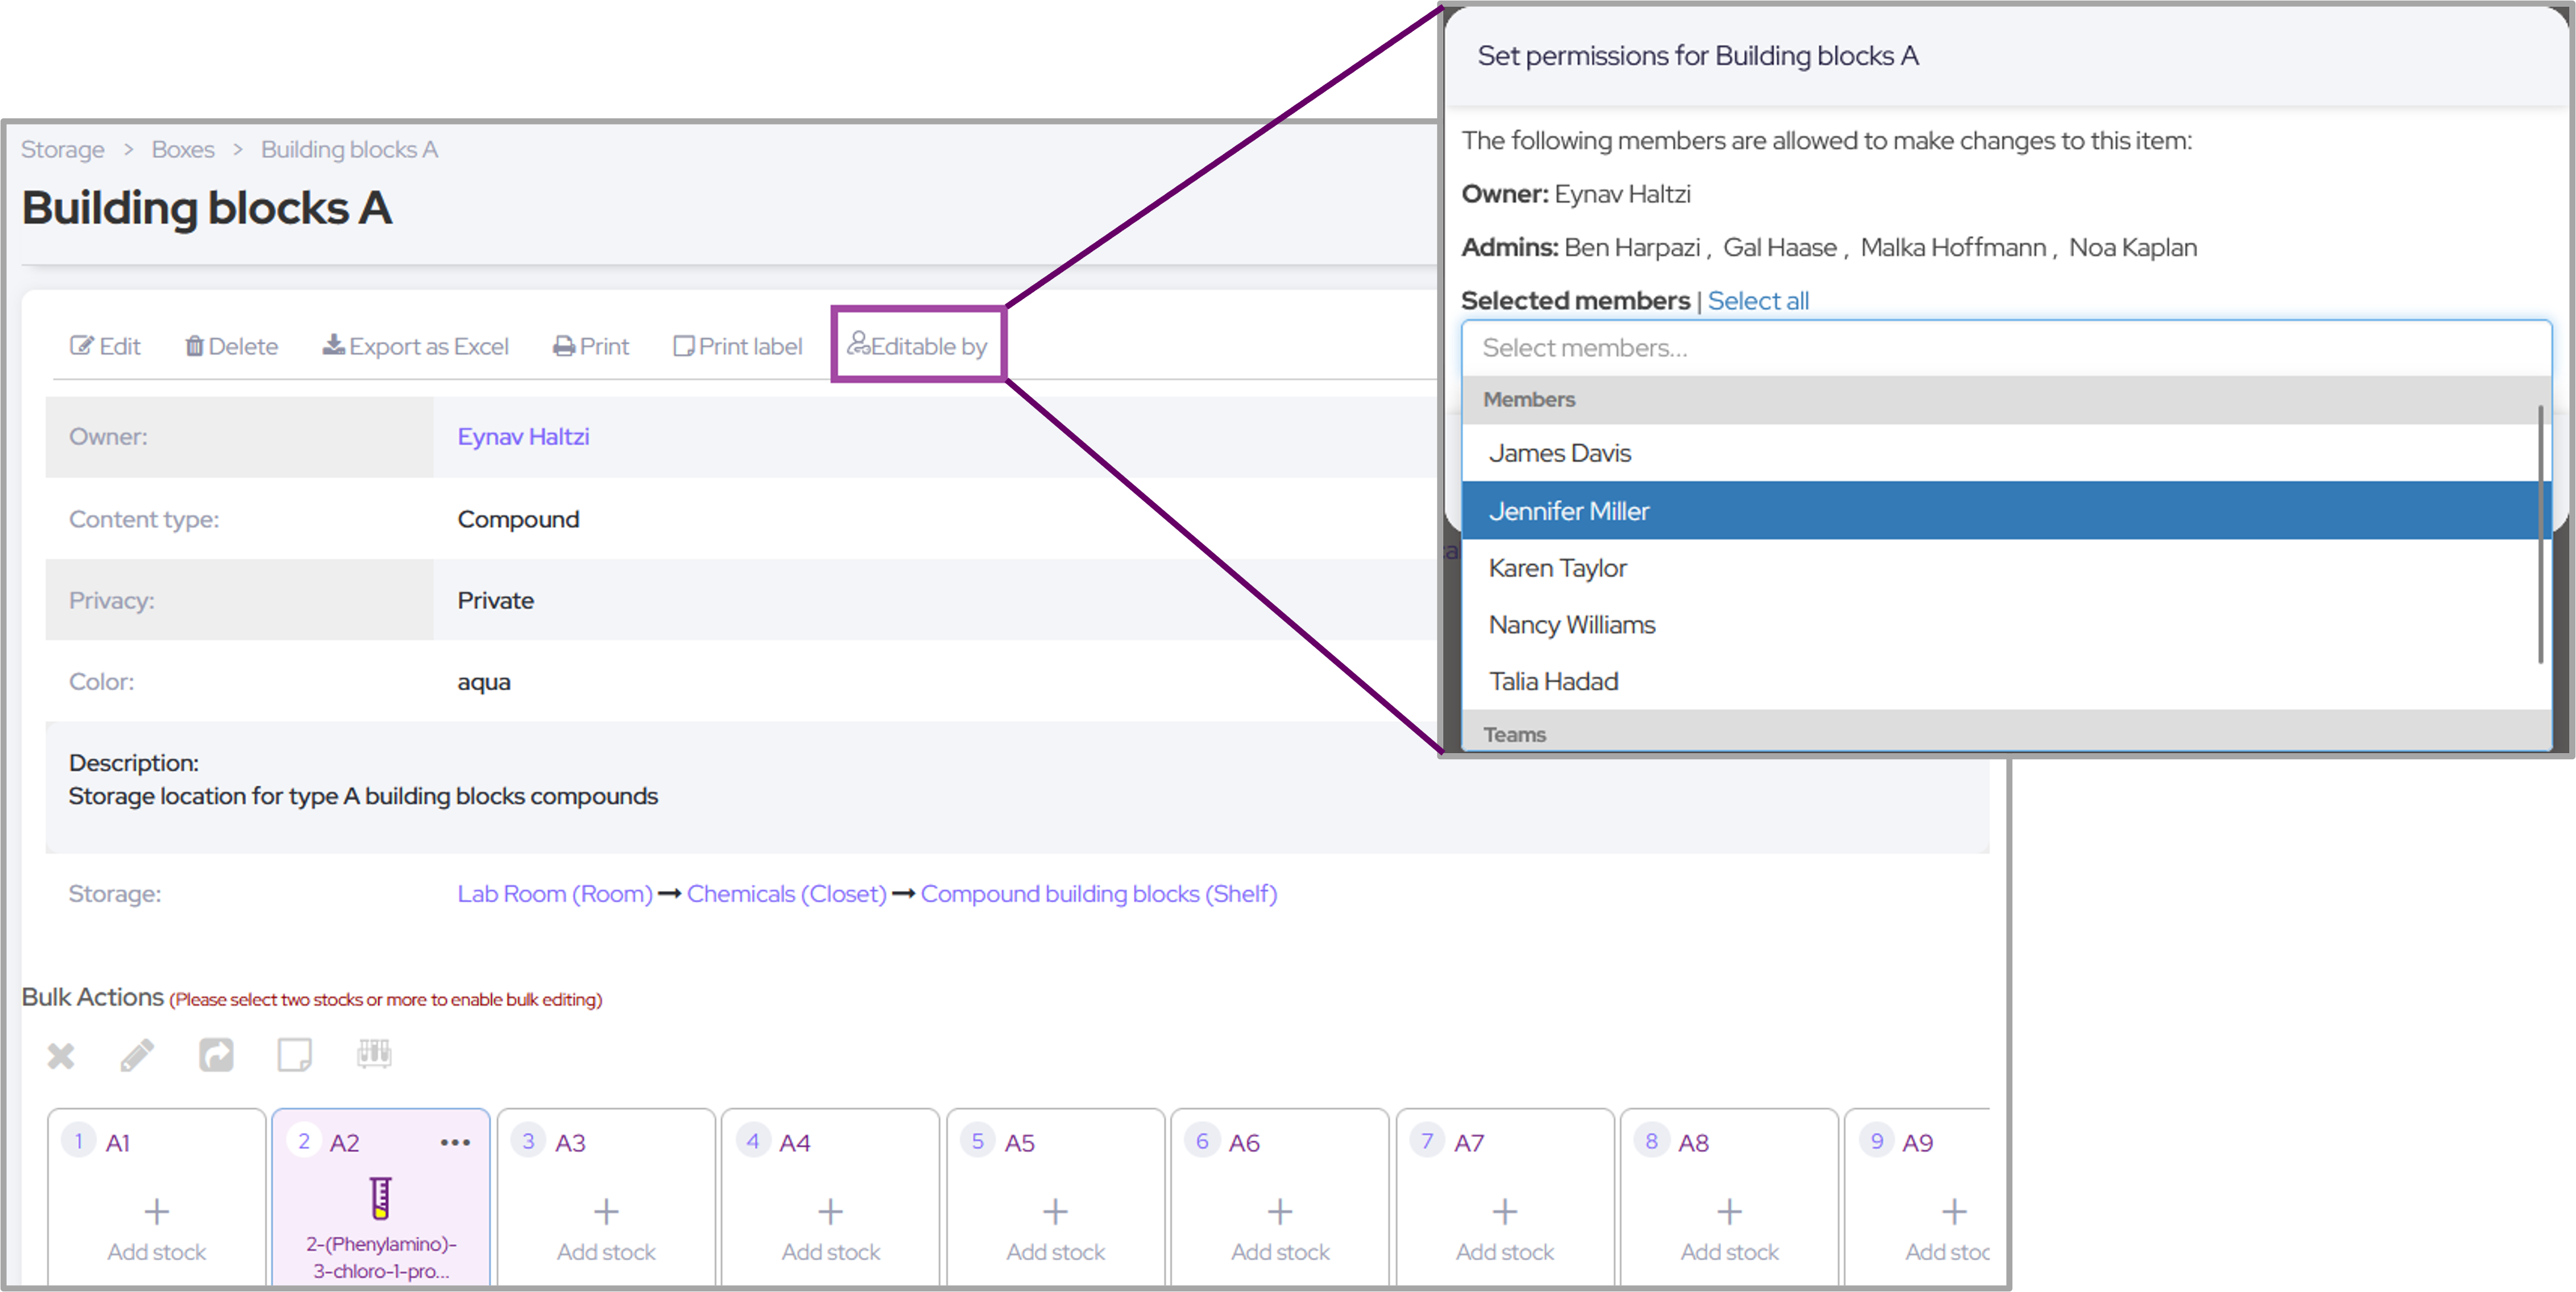Click Export as Excel download icon
The image size is (2576, 1292).
coord(333,345)
